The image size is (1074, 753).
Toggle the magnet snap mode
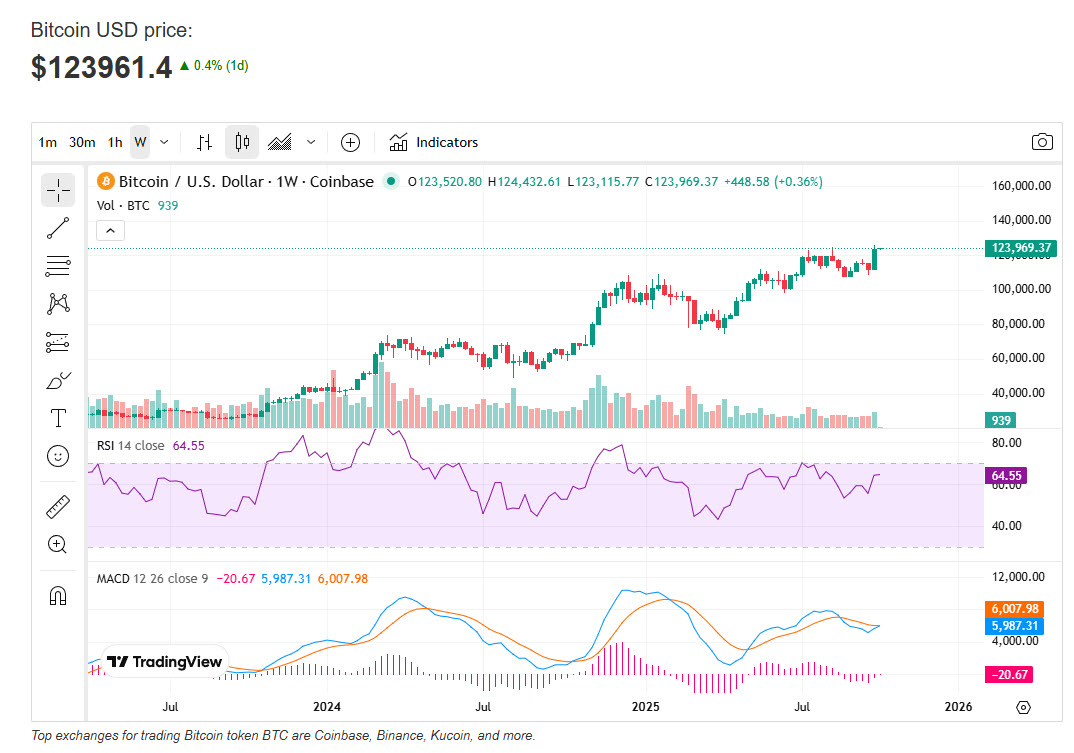pyautogui.click(x=58, y=596)
